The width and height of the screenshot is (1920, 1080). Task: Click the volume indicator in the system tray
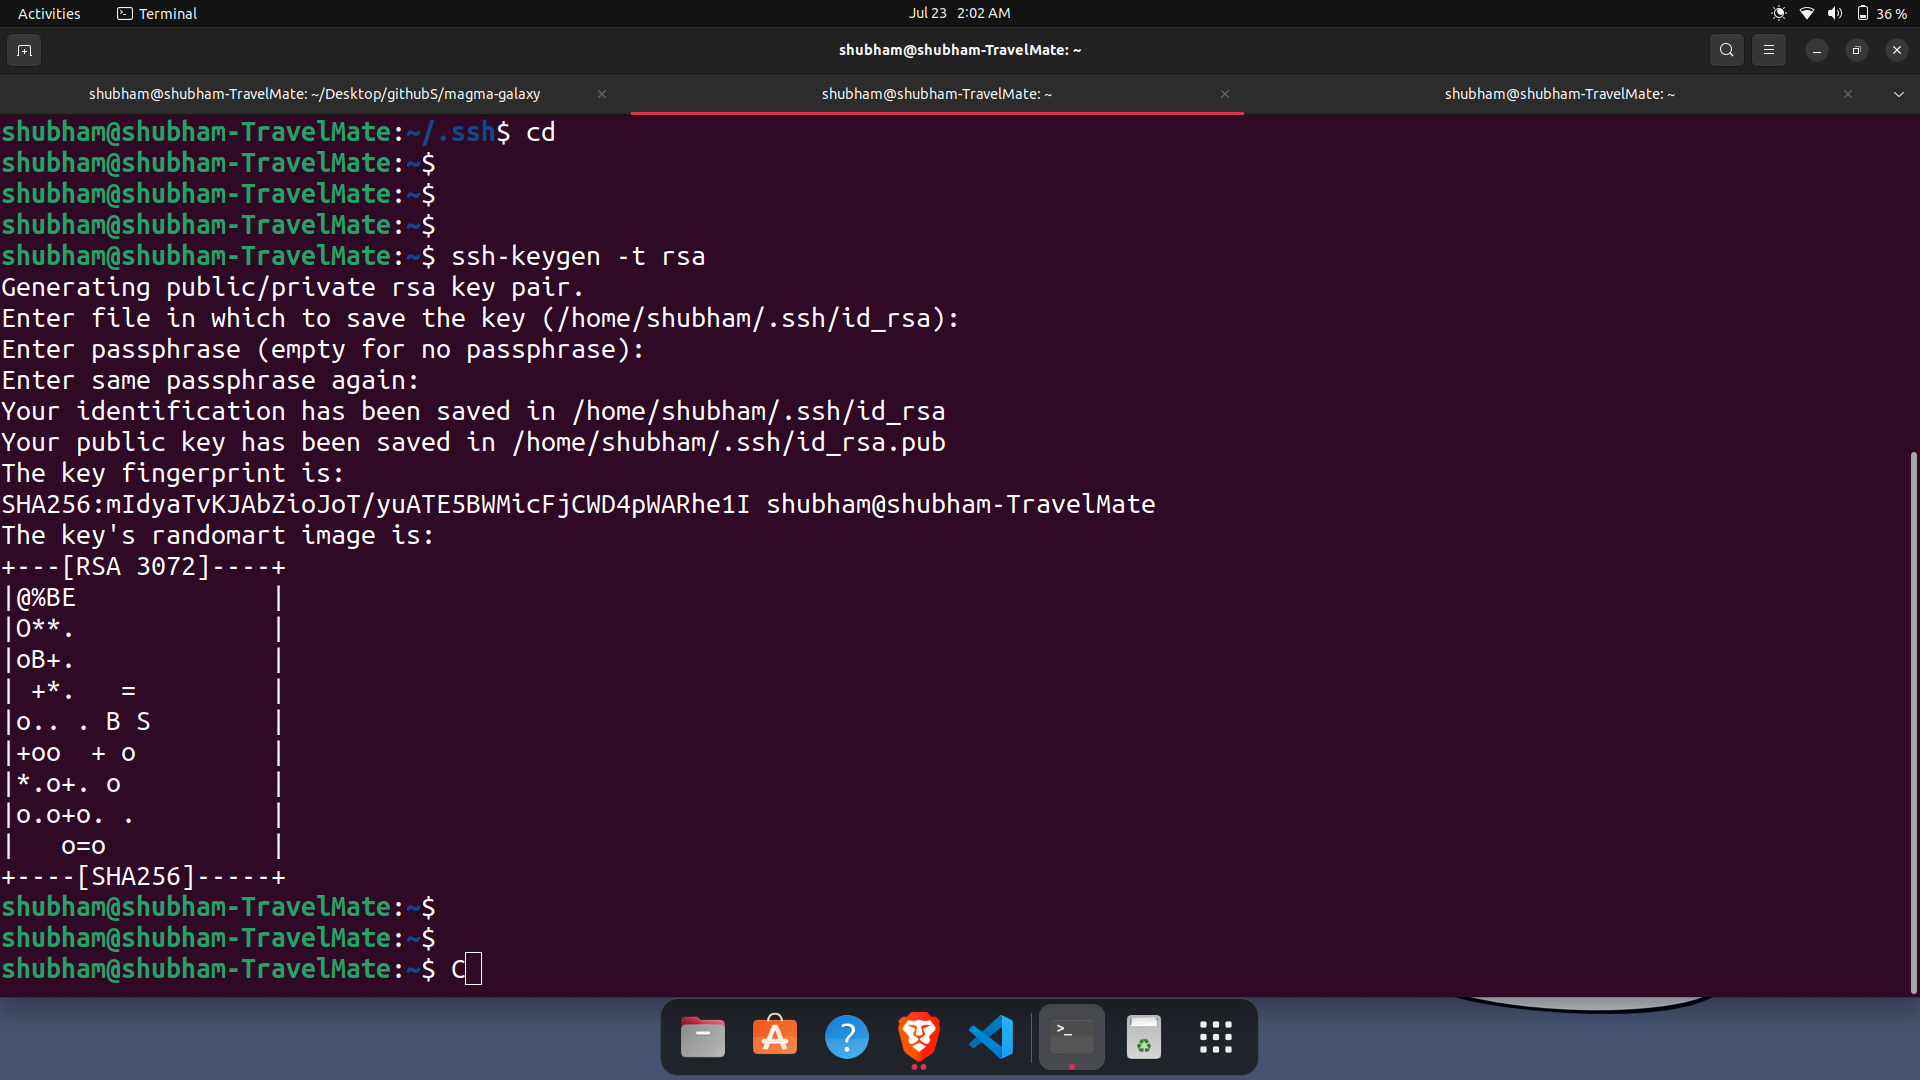pyautogui.click(x=1835, y=13)
